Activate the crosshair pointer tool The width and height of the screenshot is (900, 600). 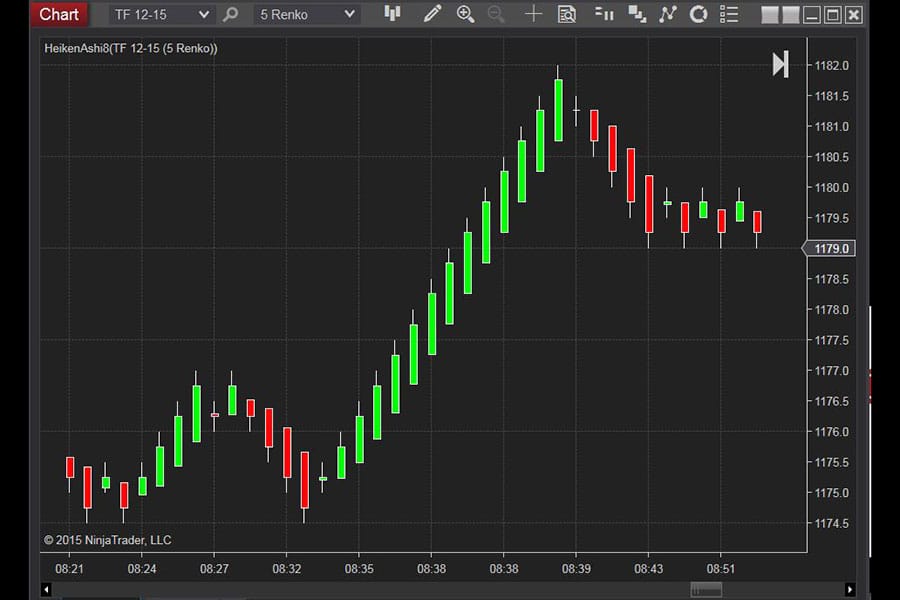533,14
